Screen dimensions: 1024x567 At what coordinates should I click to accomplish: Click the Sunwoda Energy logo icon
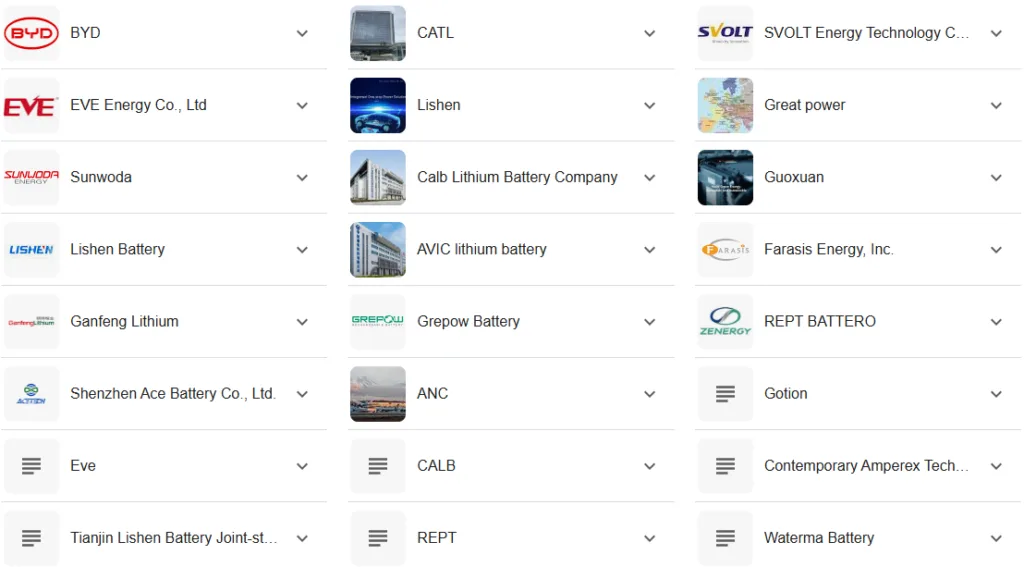[31, 178]
